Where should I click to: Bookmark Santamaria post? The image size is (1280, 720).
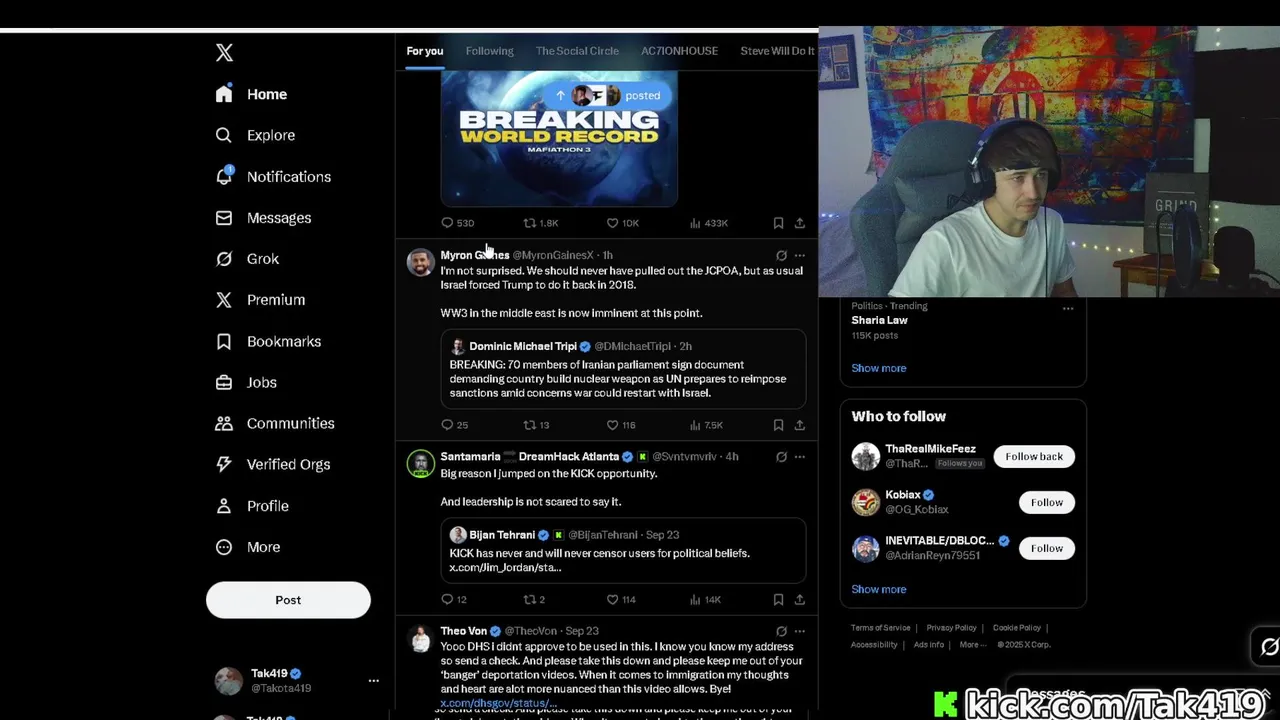click(x=778, y=600)
